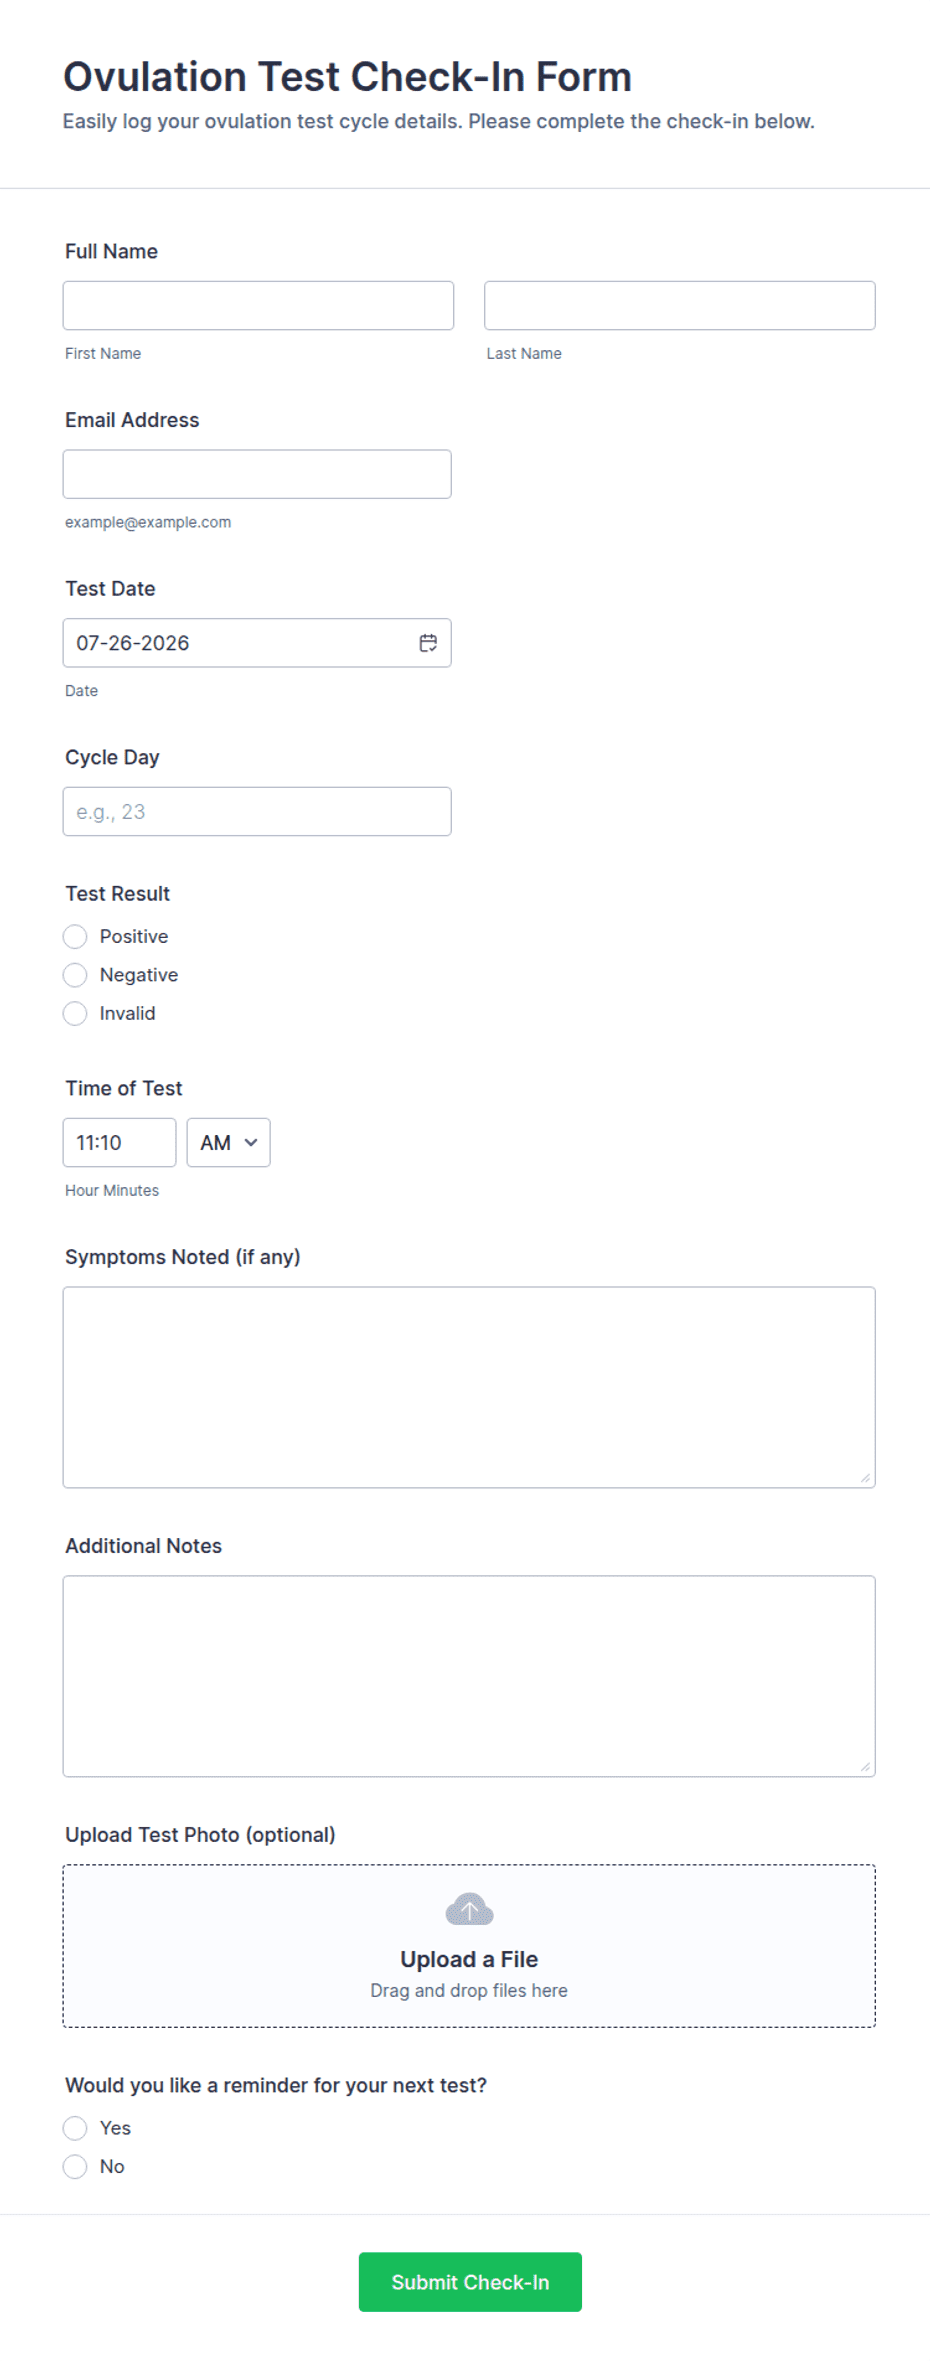Submit the check-in form
Image resolution: width=930 pixels, height=2361 pixels.
(x=470, y=2282)
